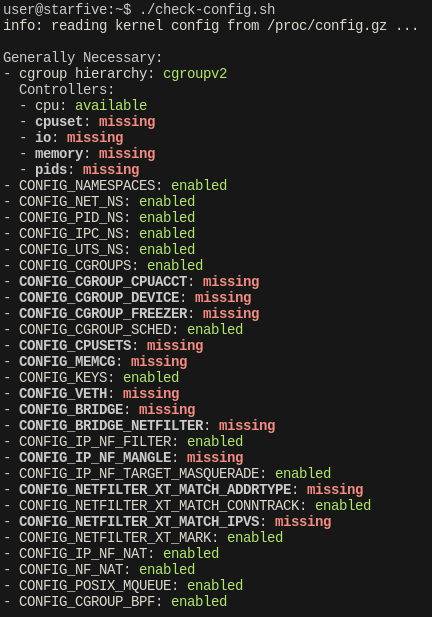Click the Generally Necessary heading
This screenshot has height=617, width=432.
[x=83, y=57]
